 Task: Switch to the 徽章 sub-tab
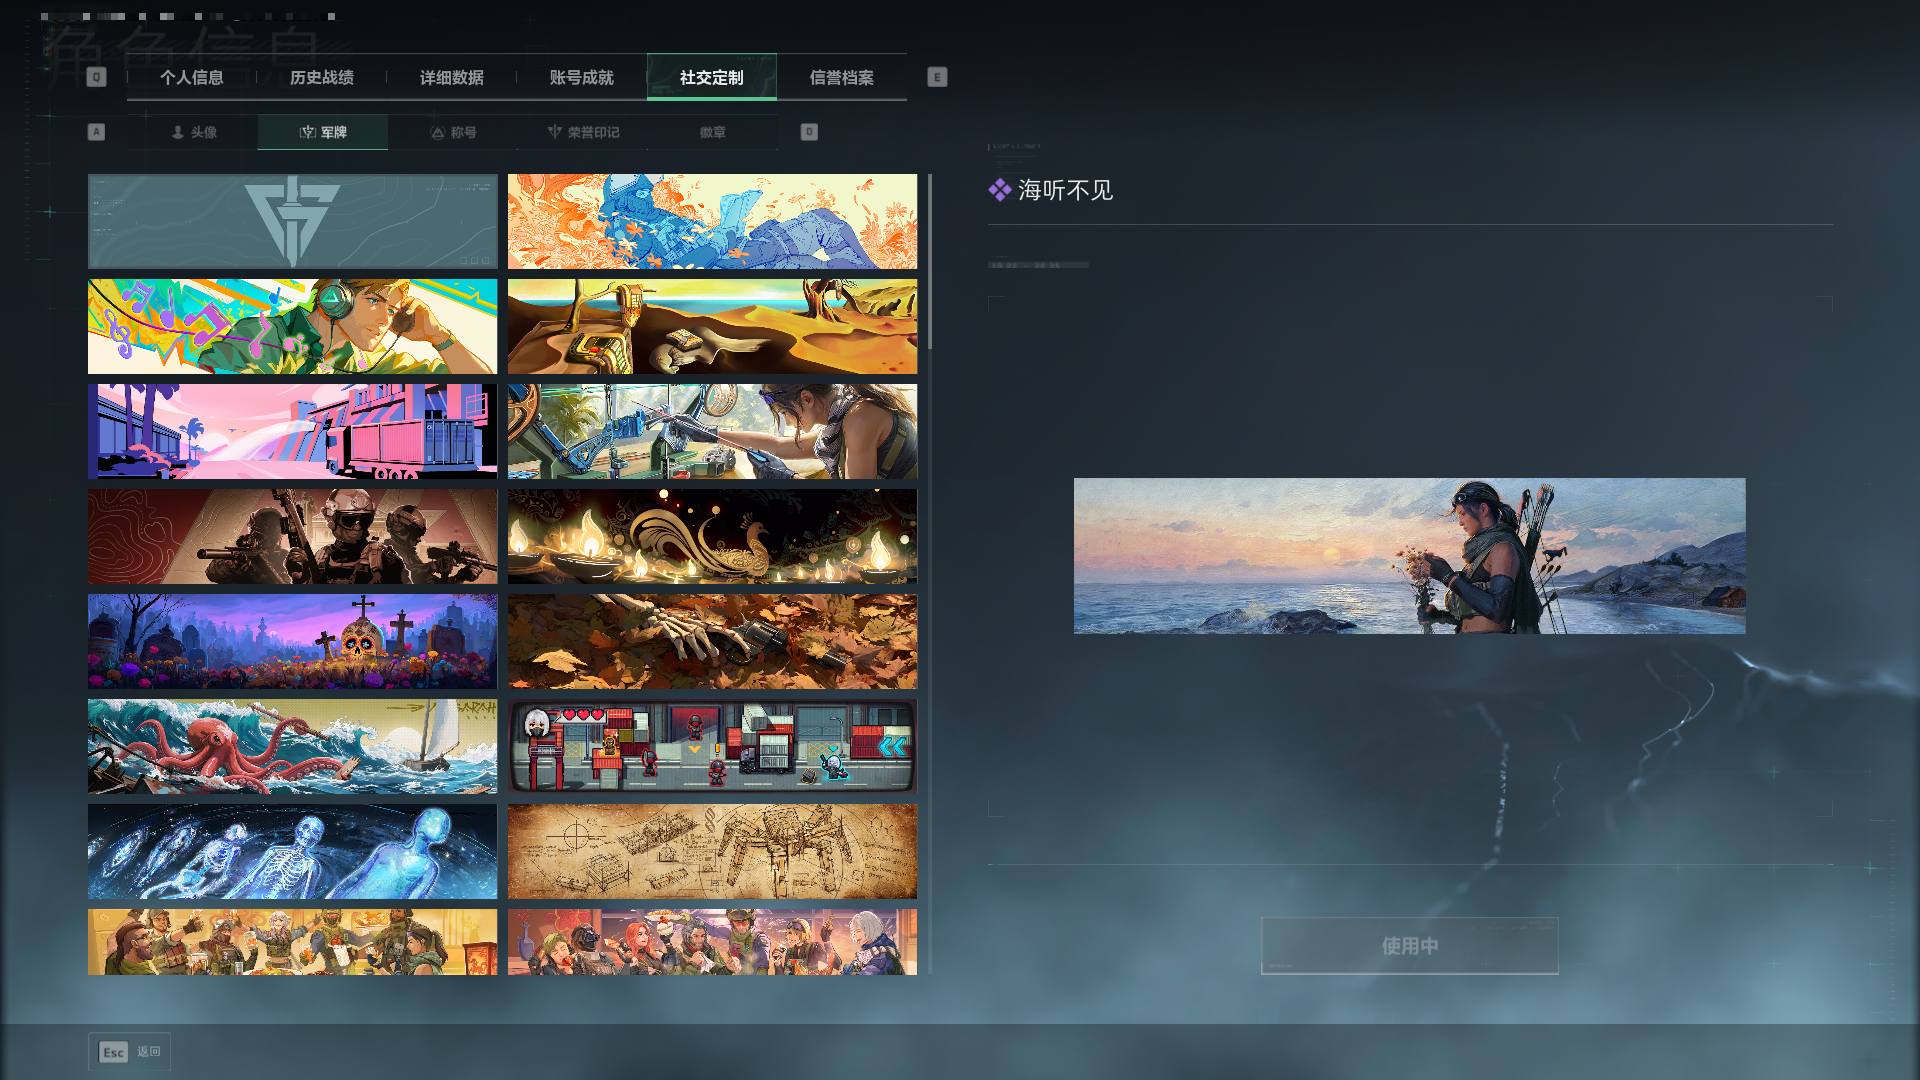click(713, 132)
